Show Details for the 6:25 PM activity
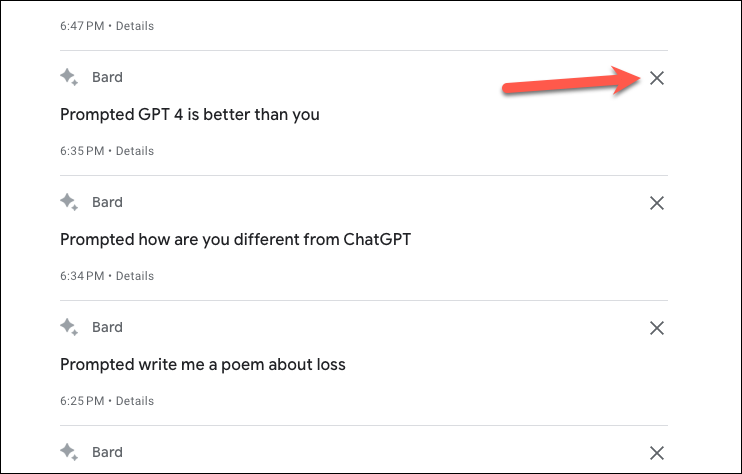 coord(135,401)
